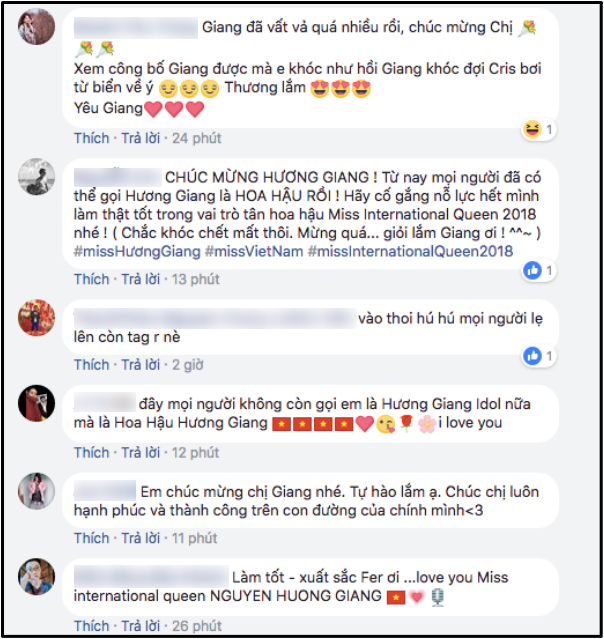Image resolution: width=604 pixels, height=639 pixels.
Task: Reply to the comment posted 24 phút ago
Action: point(141,139)
